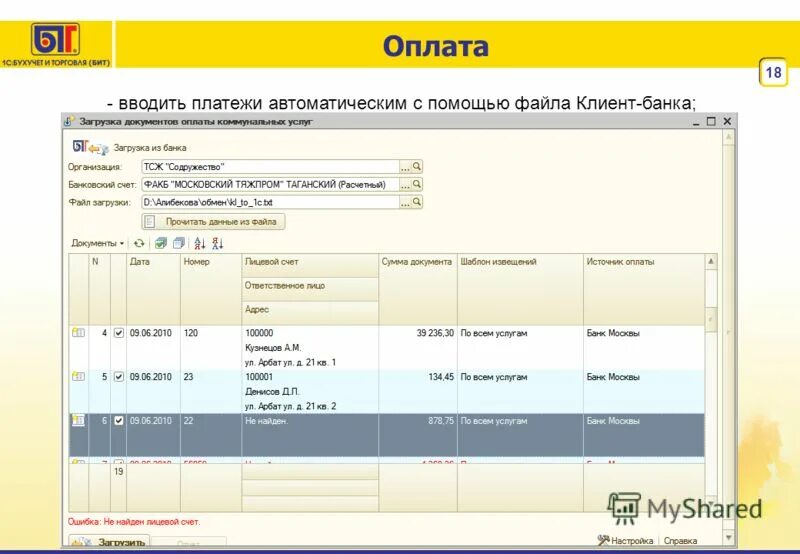Click total count 19 in table footer
Viewport: 800px width, 554px height.
118,471
